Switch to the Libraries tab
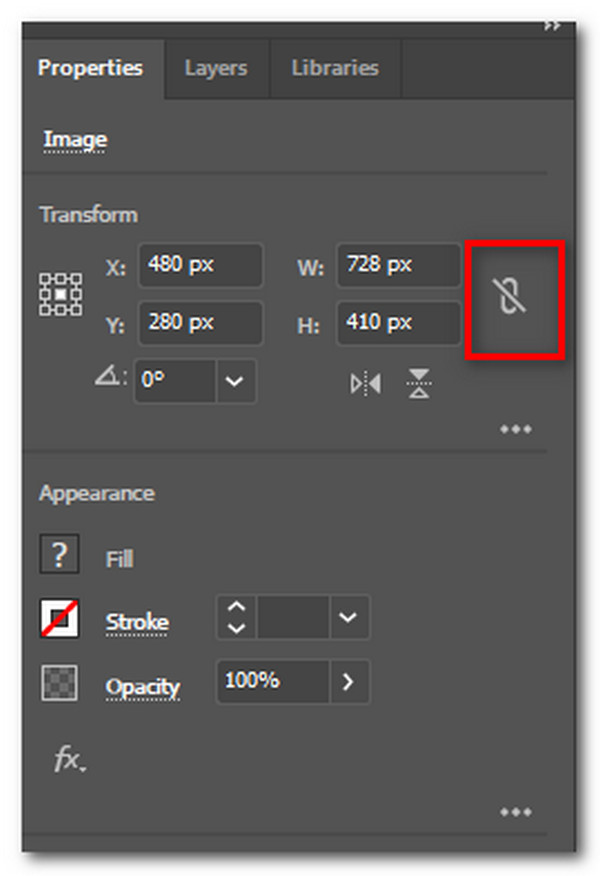The width and height of the screenshot is (600, 876). click(334, 68)
